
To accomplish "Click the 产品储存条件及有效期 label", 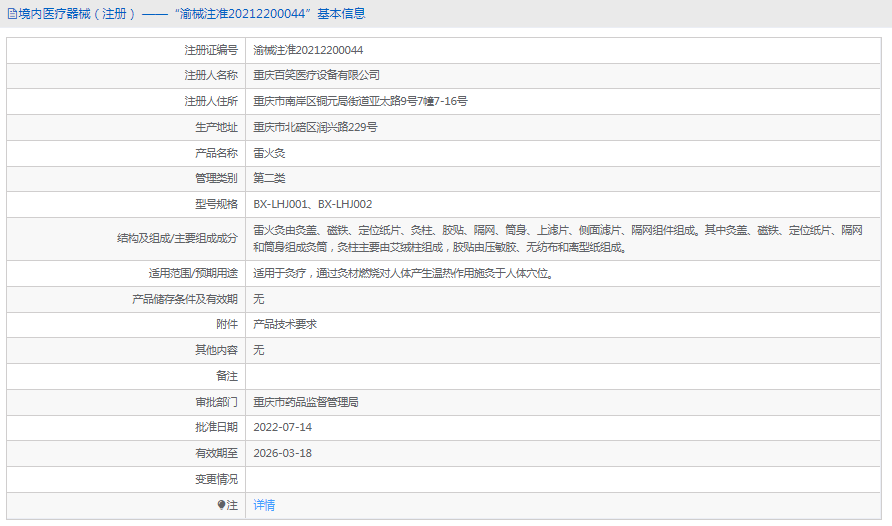I will coord(185,299).
